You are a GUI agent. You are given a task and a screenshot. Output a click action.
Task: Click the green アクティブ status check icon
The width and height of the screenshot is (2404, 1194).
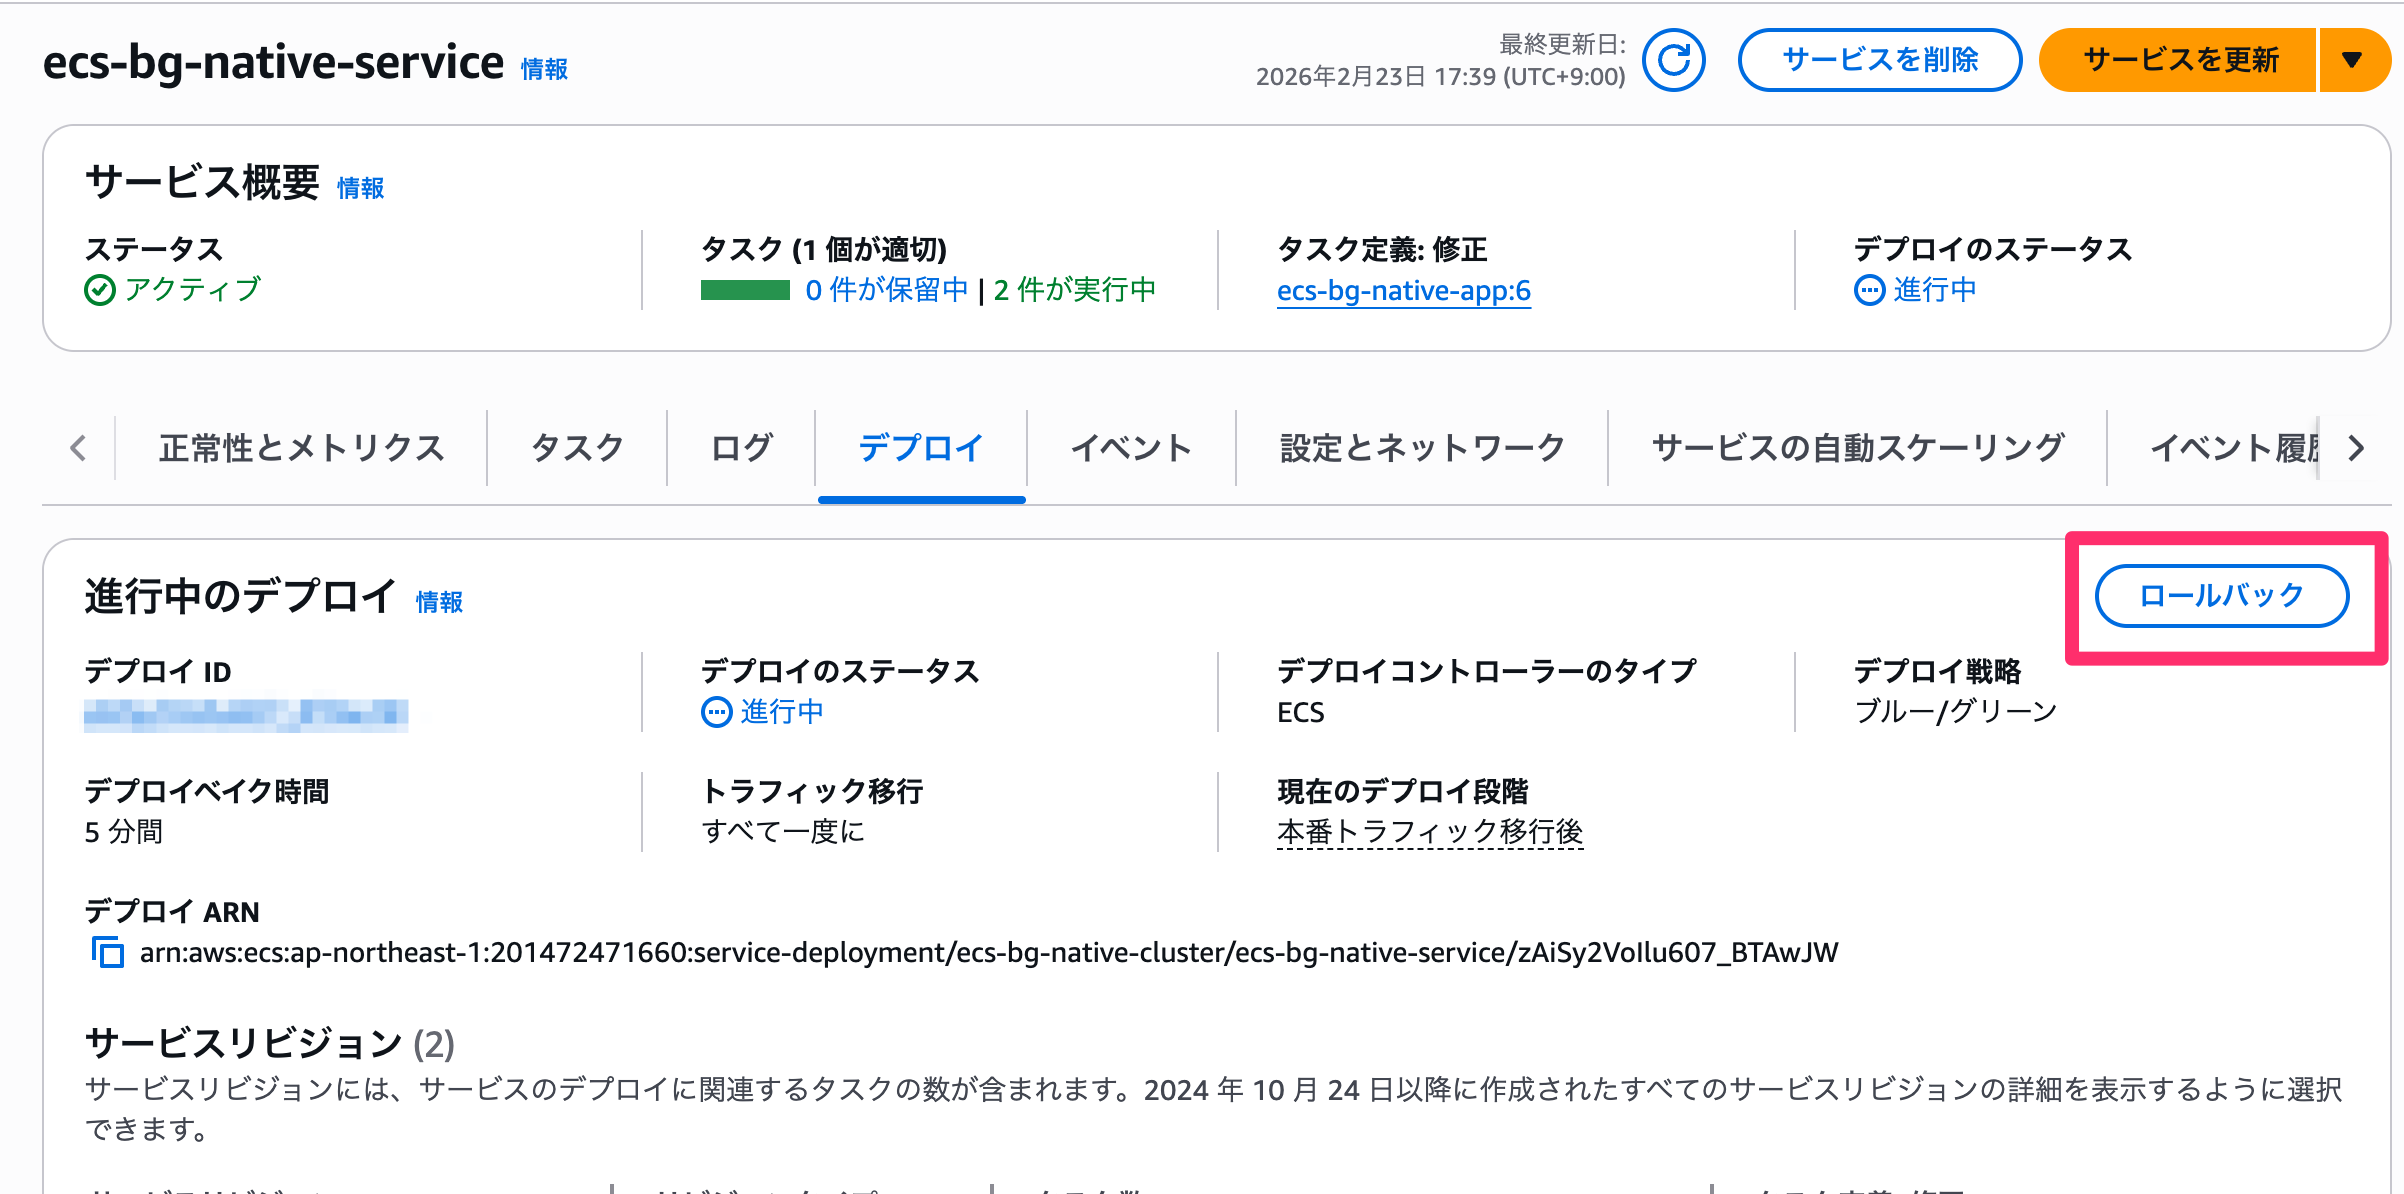pos(100,290)
